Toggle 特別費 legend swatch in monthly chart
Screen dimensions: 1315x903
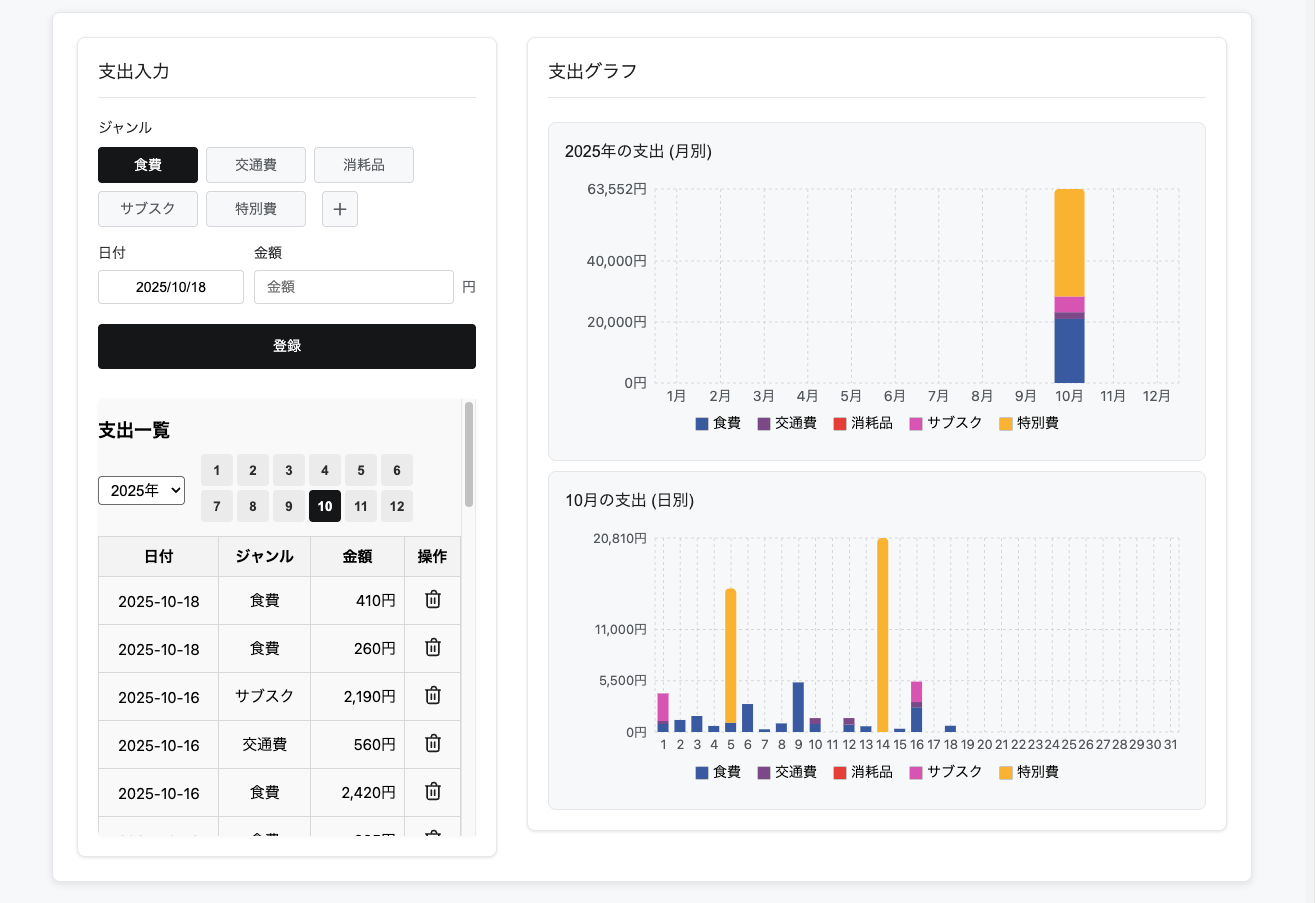pos(1006,424)
